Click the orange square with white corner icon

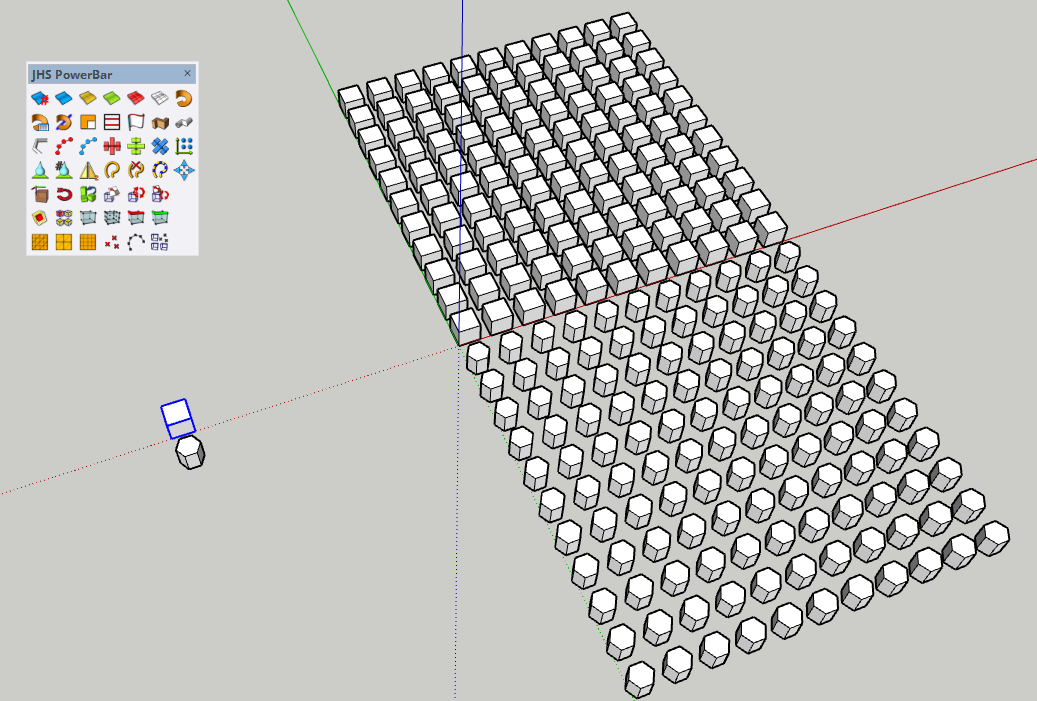coord(88,122)
